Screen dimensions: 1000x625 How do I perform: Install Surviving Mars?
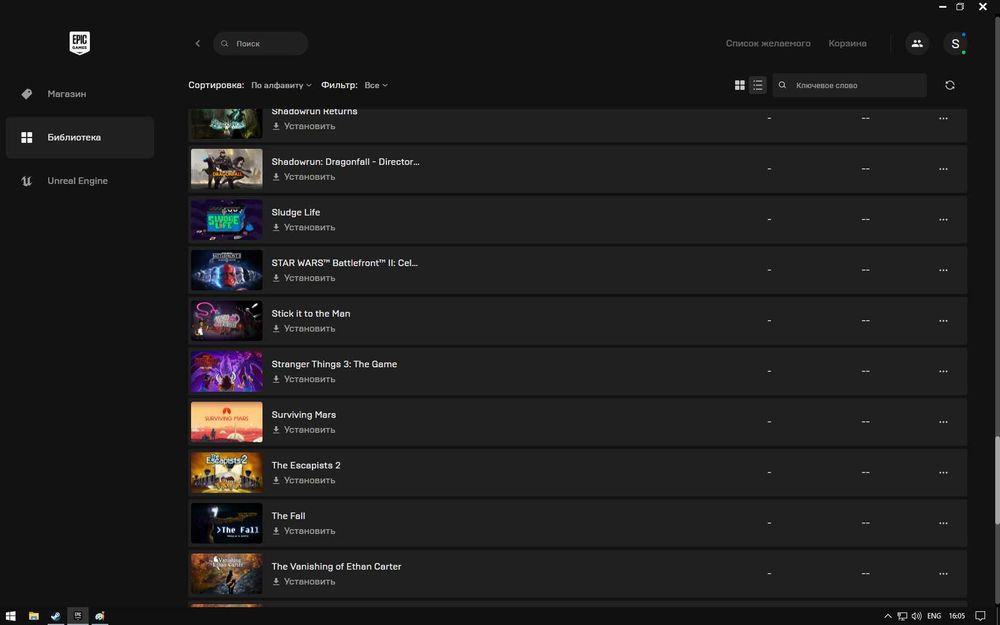pos(304,430)
